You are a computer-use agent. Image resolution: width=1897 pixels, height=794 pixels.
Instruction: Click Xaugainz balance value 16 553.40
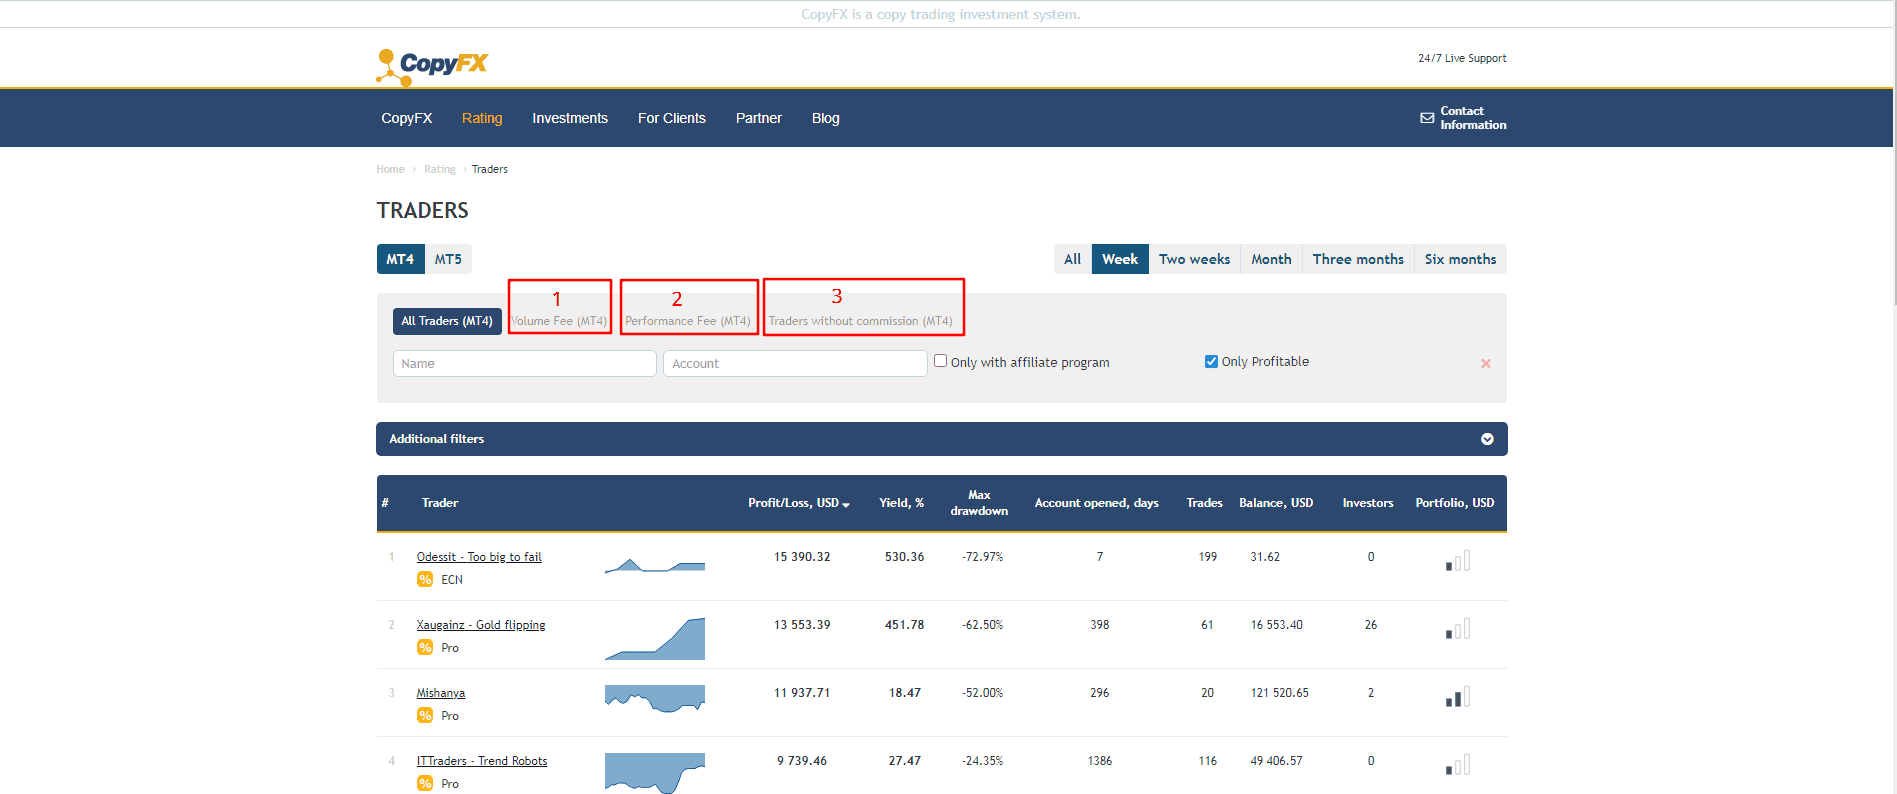point(1277,625)
